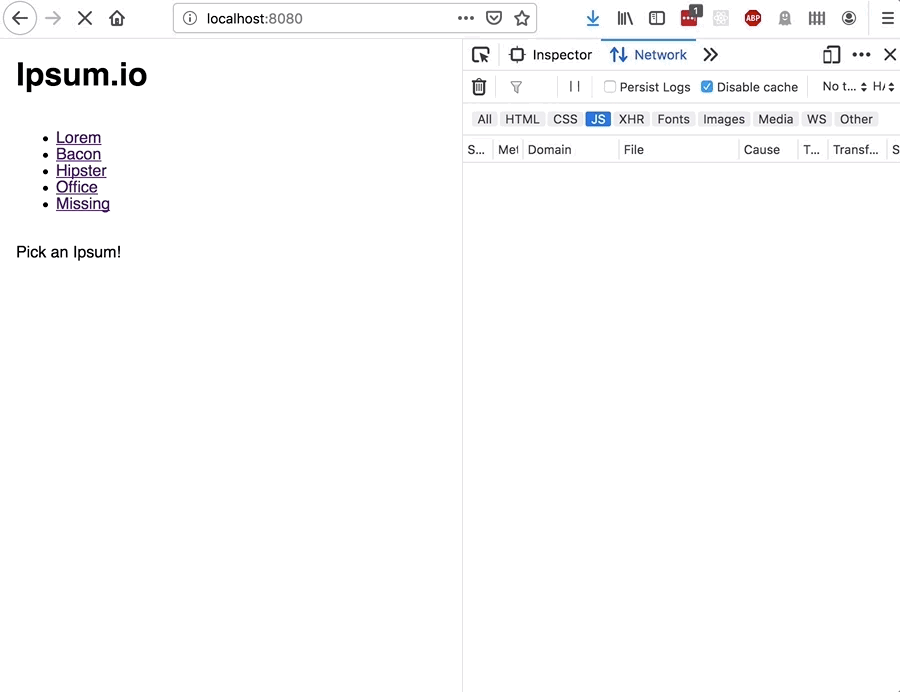Toggle the All request filter
This screenshot has height=692, width=900.
(x=484, y=119)
